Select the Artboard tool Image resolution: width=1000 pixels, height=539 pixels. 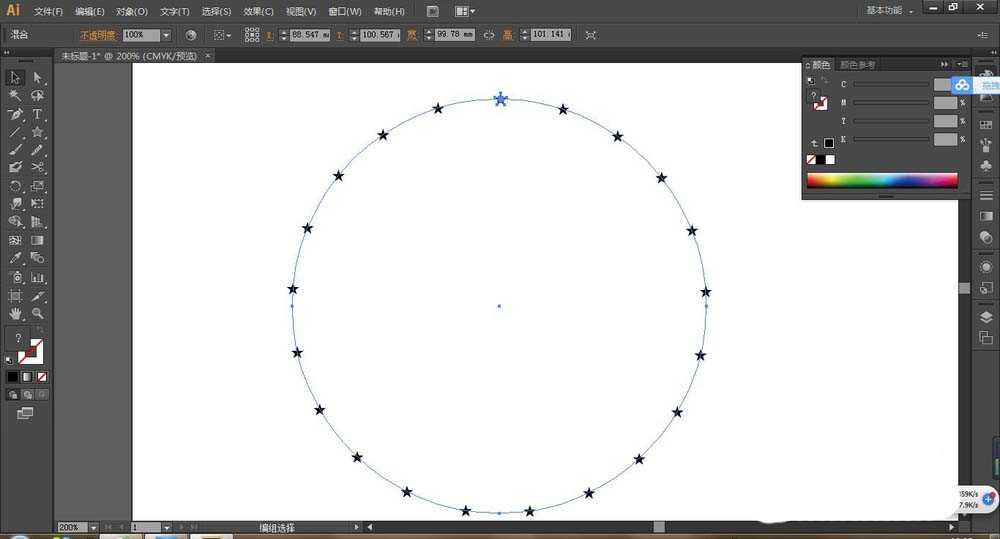click(15, 296)
